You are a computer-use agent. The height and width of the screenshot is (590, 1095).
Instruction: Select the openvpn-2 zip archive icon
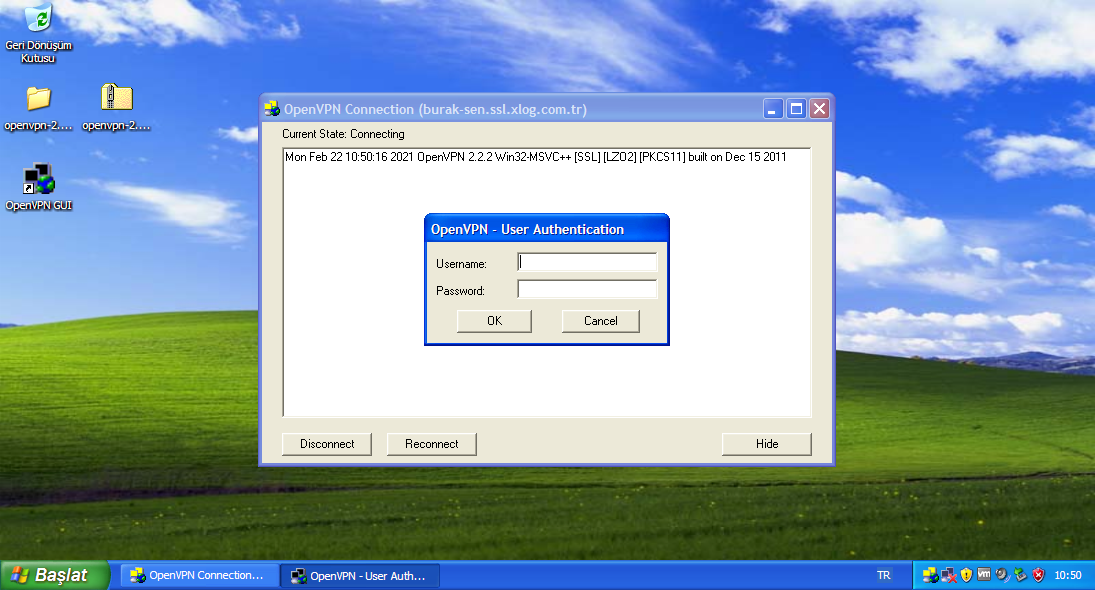117,108
